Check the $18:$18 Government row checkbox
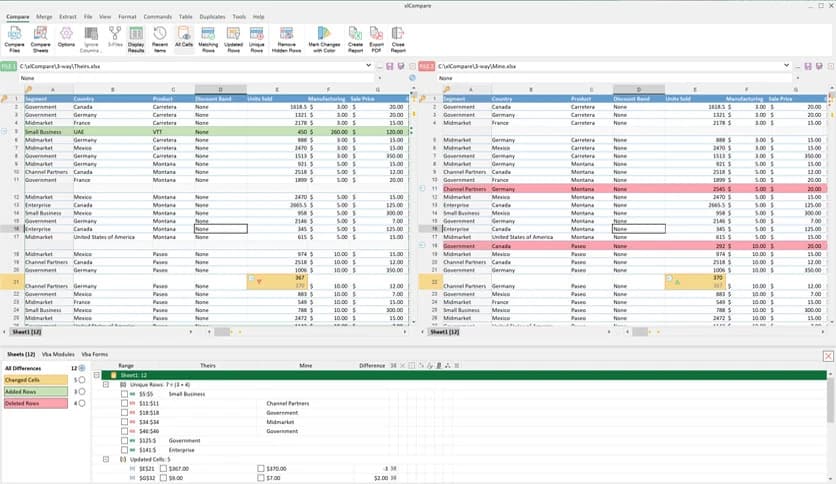Viewport: 836px width, 484px height. 124,413
